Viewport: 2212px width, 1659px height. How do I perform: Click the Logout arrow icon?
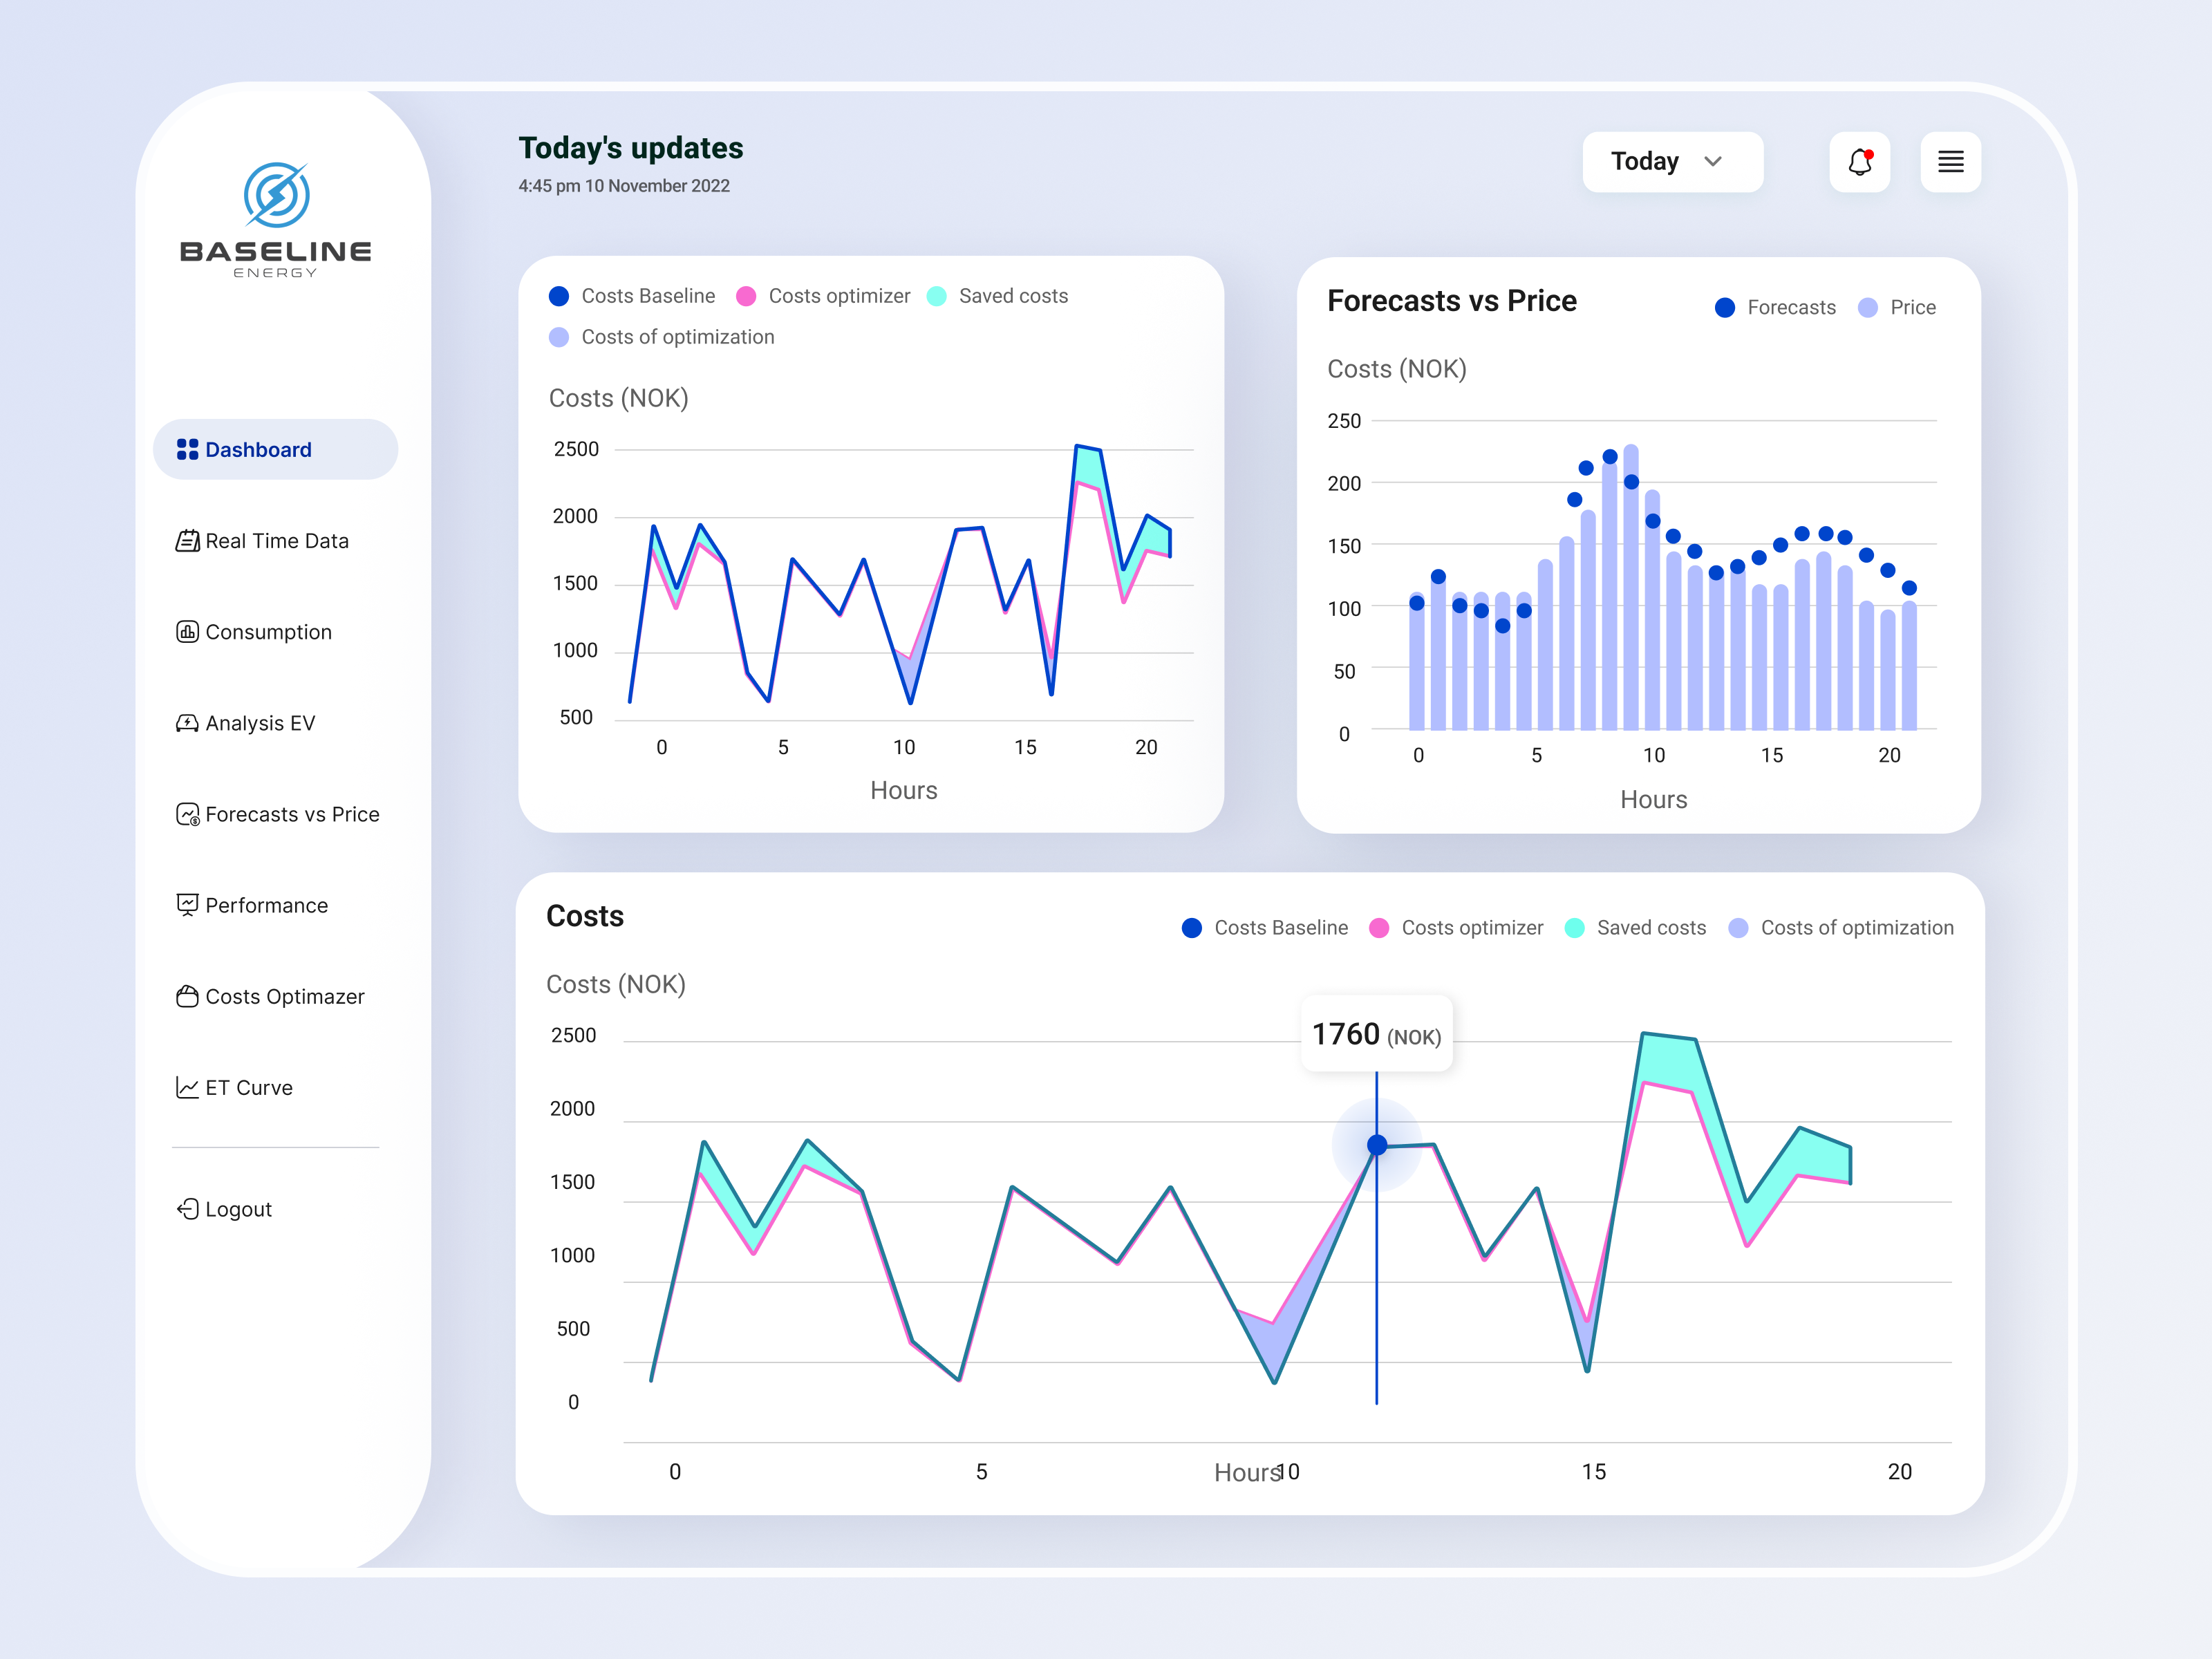187,1209
